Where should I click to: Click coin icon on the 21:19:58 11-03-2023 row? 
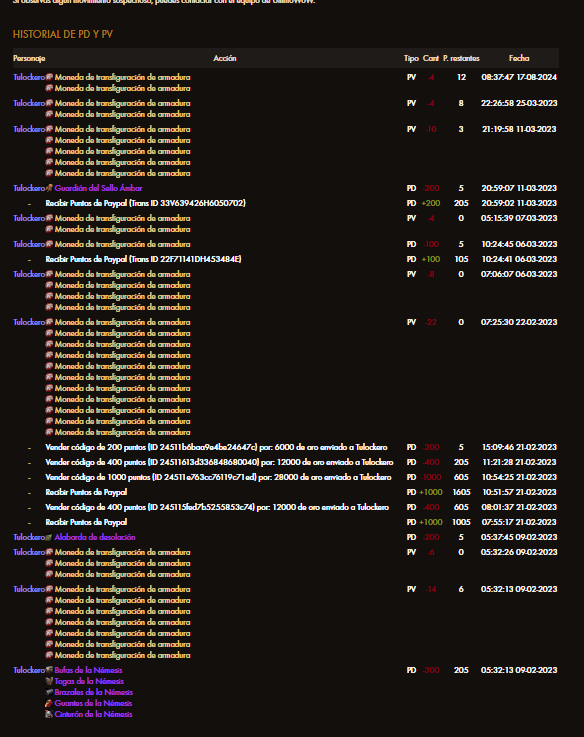click(x=49, y=129)
